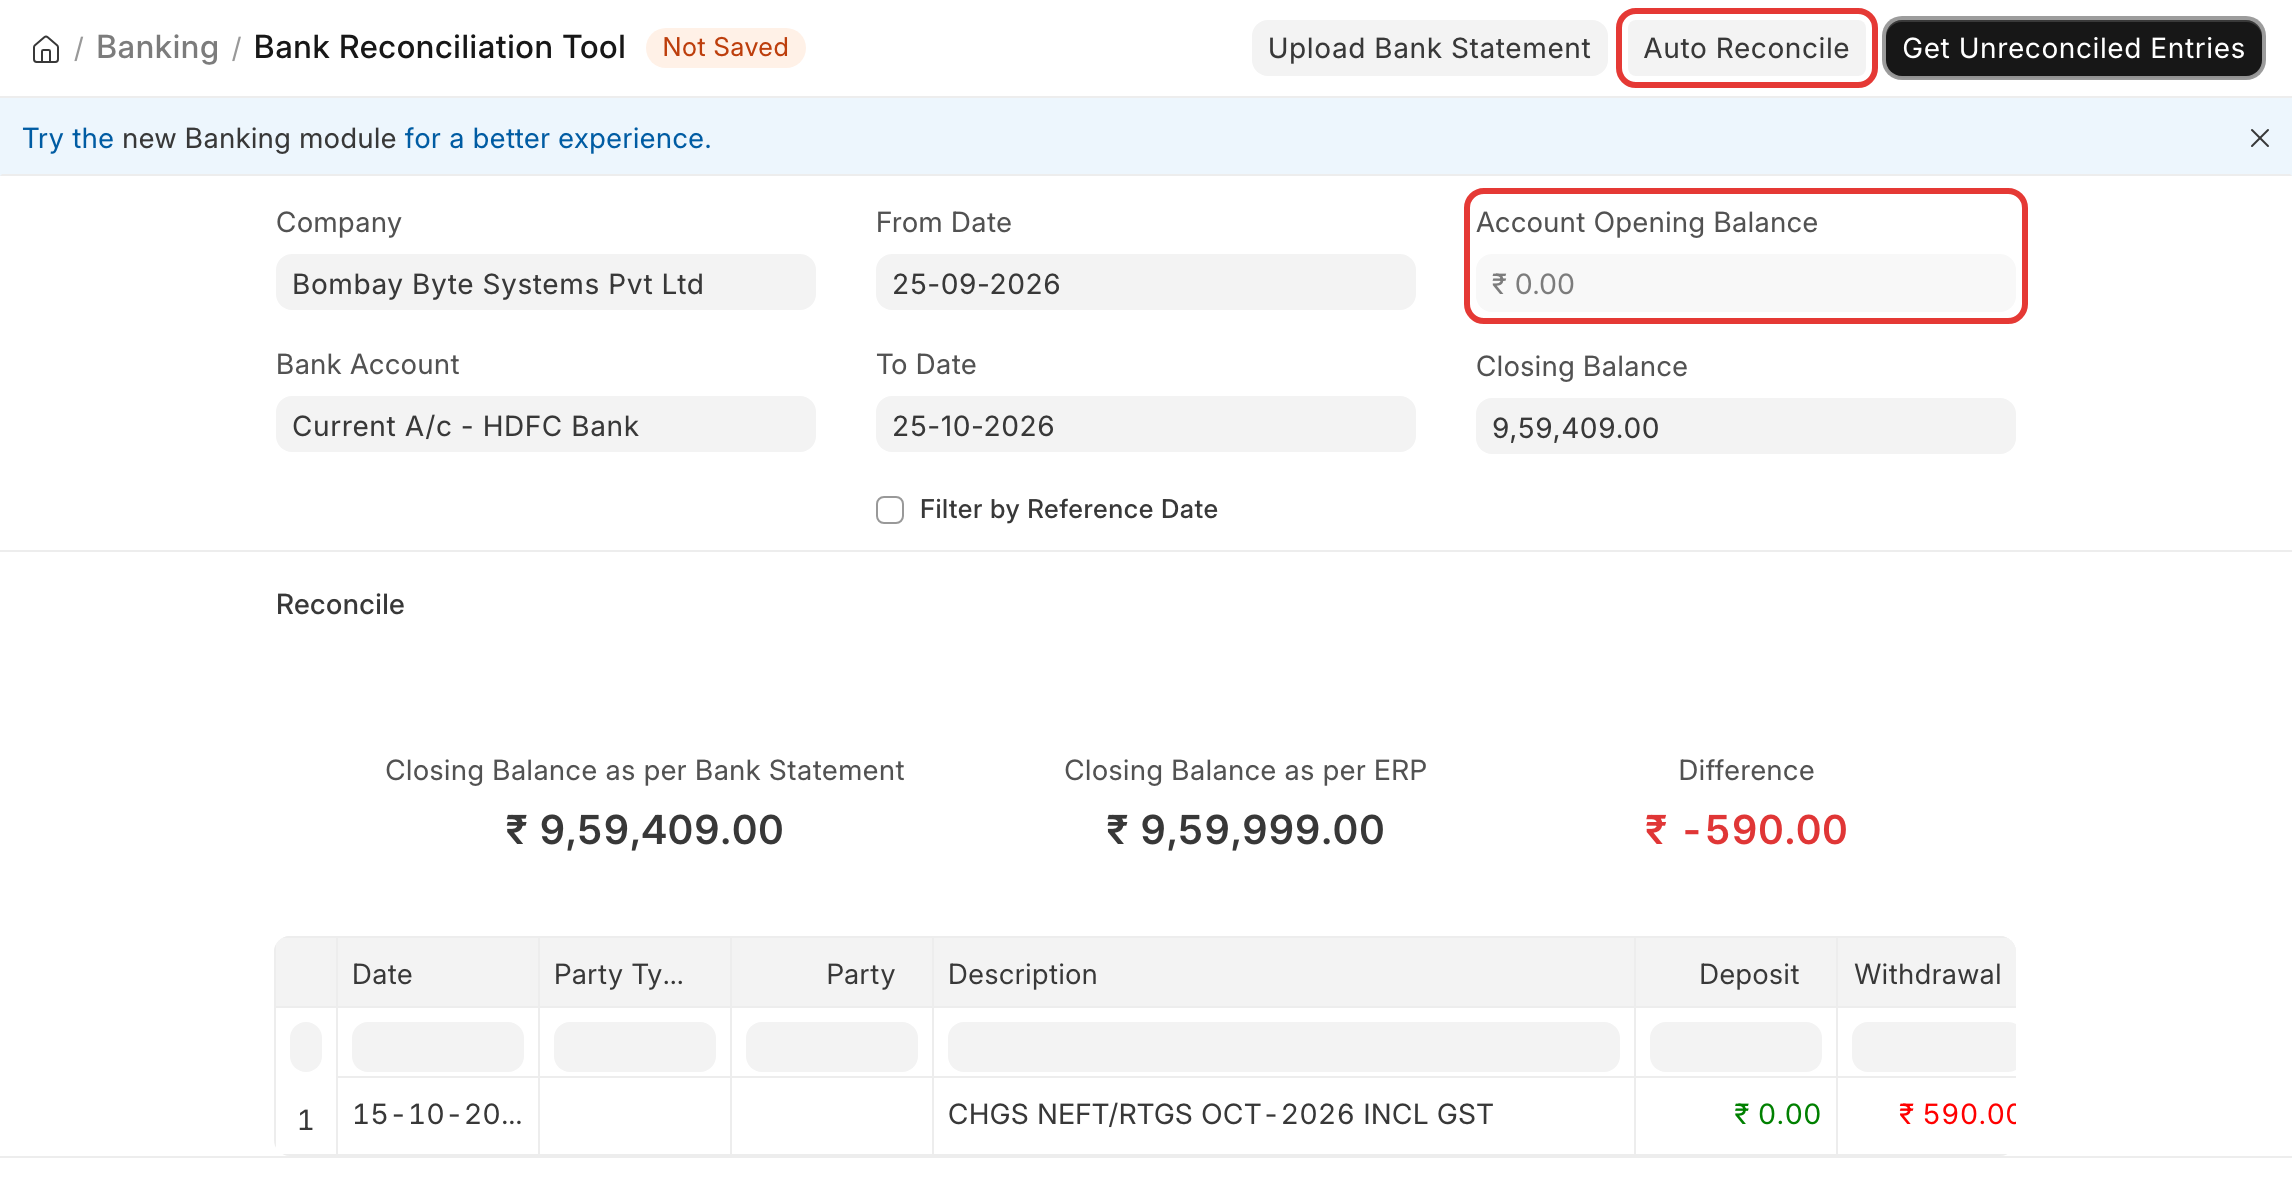Click the Bank Statement closing balance ₹ 9,59,409.00

point(645,830)
